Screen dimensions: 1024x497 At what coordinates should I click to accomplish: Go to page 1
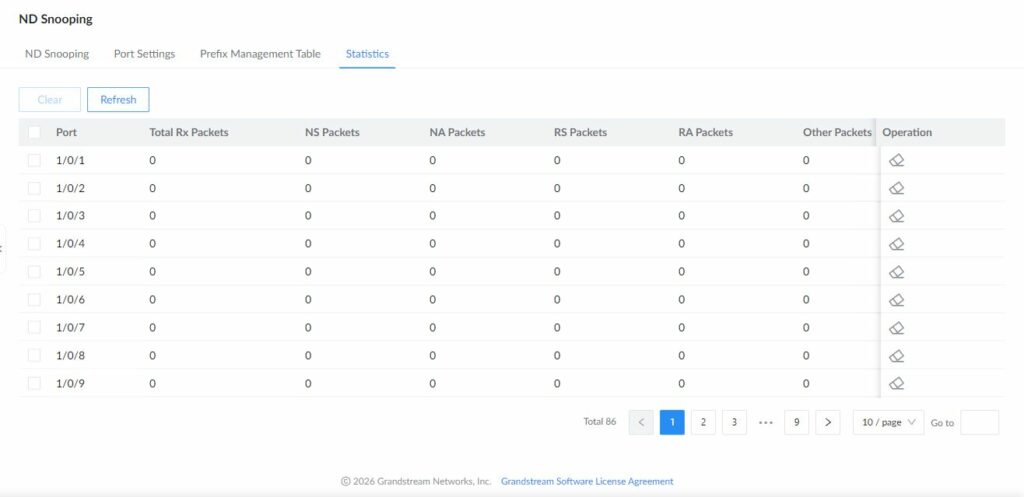click(x=672, y=422)
